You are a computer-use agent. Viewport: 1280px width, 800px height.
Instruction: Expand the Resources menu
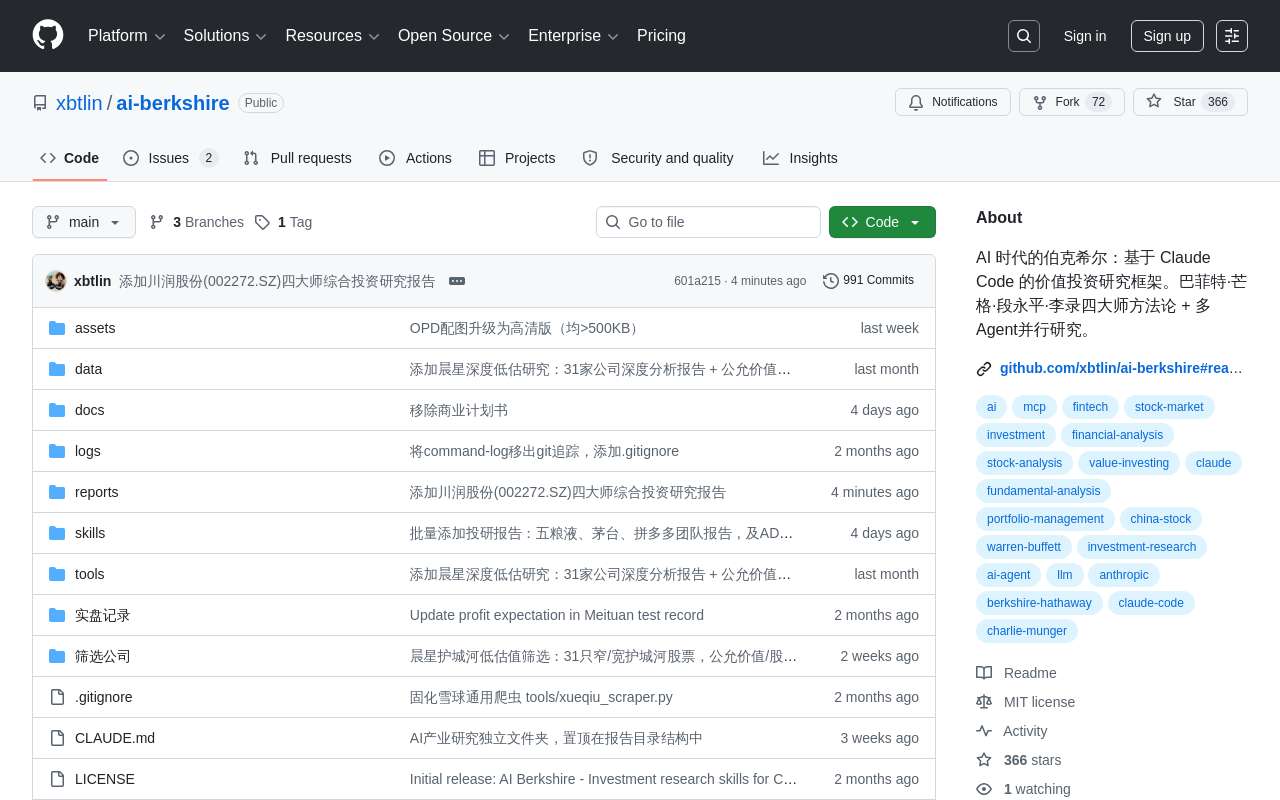click(332, 36)
